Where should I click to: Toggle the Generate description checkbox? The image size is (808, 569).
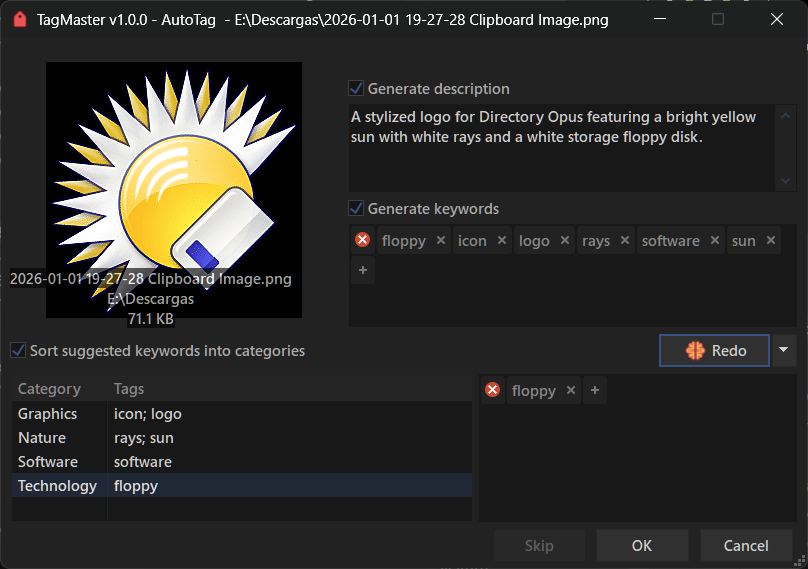point(356,89)
